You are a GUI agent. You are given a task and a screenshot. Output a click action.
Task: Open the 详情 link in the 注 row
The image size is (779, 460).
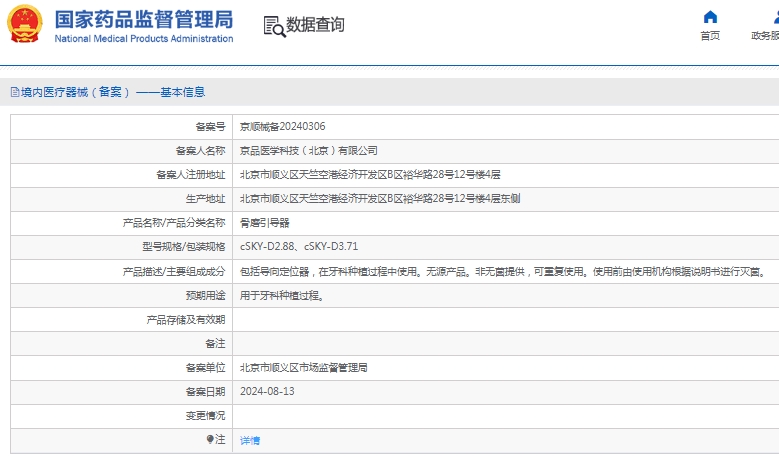(x=250, y=440)
